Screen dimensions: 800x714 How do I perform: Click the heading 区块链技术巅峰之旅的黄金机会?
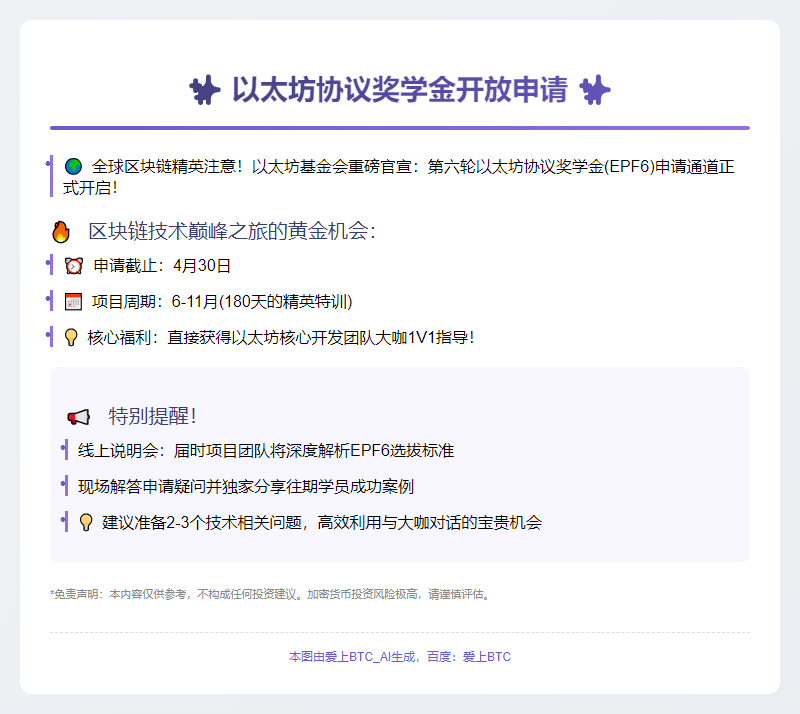232,231
